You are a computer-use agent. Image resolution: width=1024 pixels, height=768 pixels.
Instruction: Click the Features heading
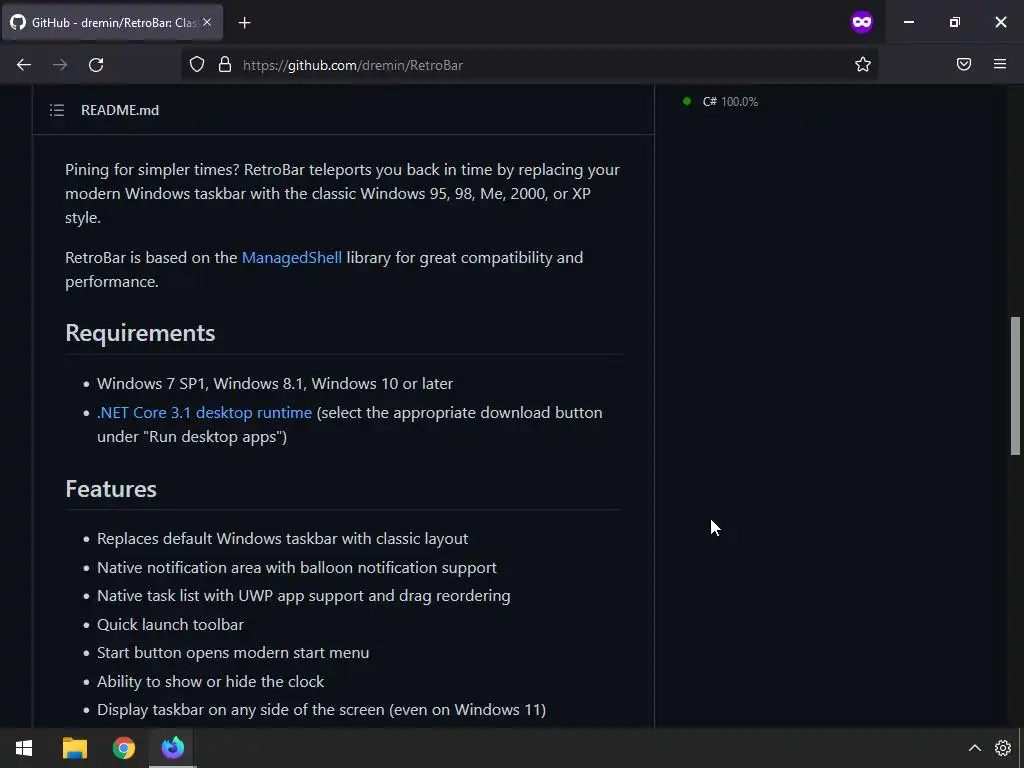click(111, 489)
